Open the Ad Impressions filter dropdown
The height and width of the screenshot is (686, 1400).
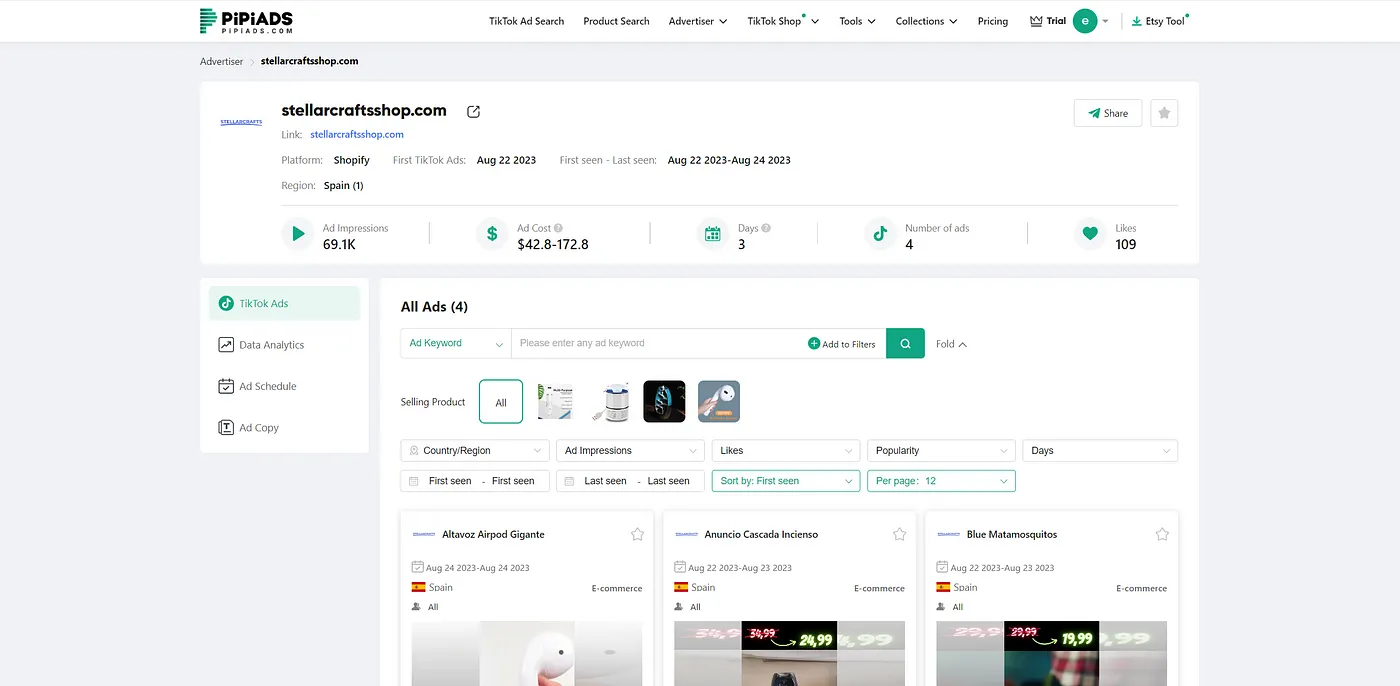coord(631,451)
